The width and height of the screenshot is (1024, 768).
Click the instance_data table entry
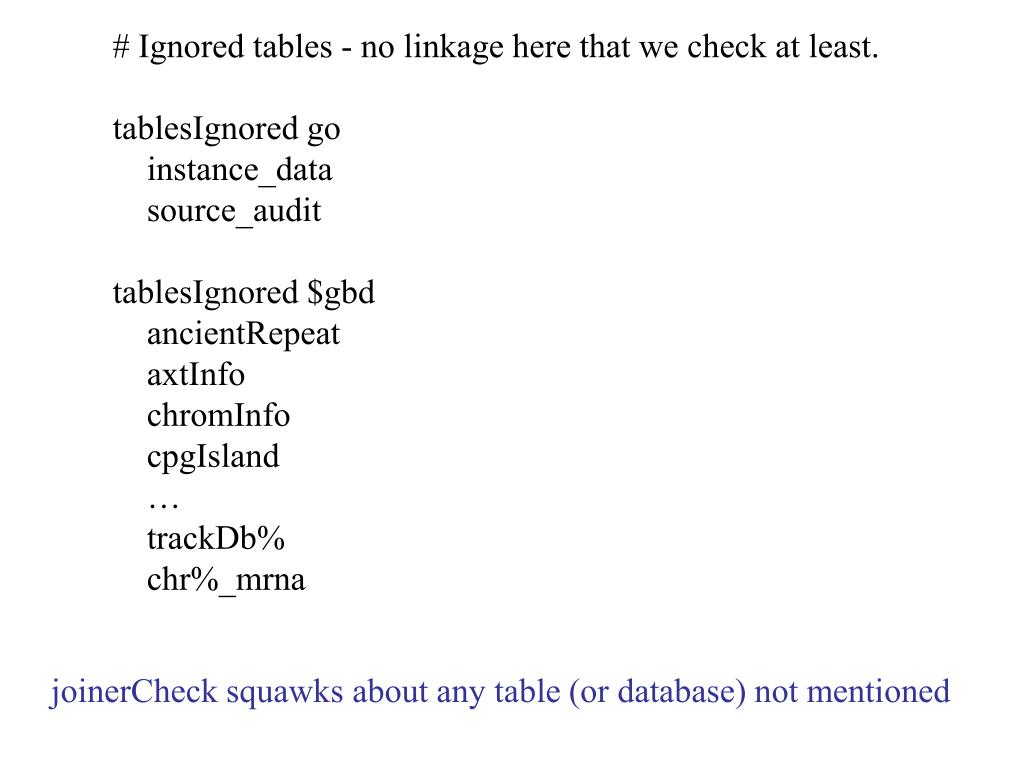(240, 170)
